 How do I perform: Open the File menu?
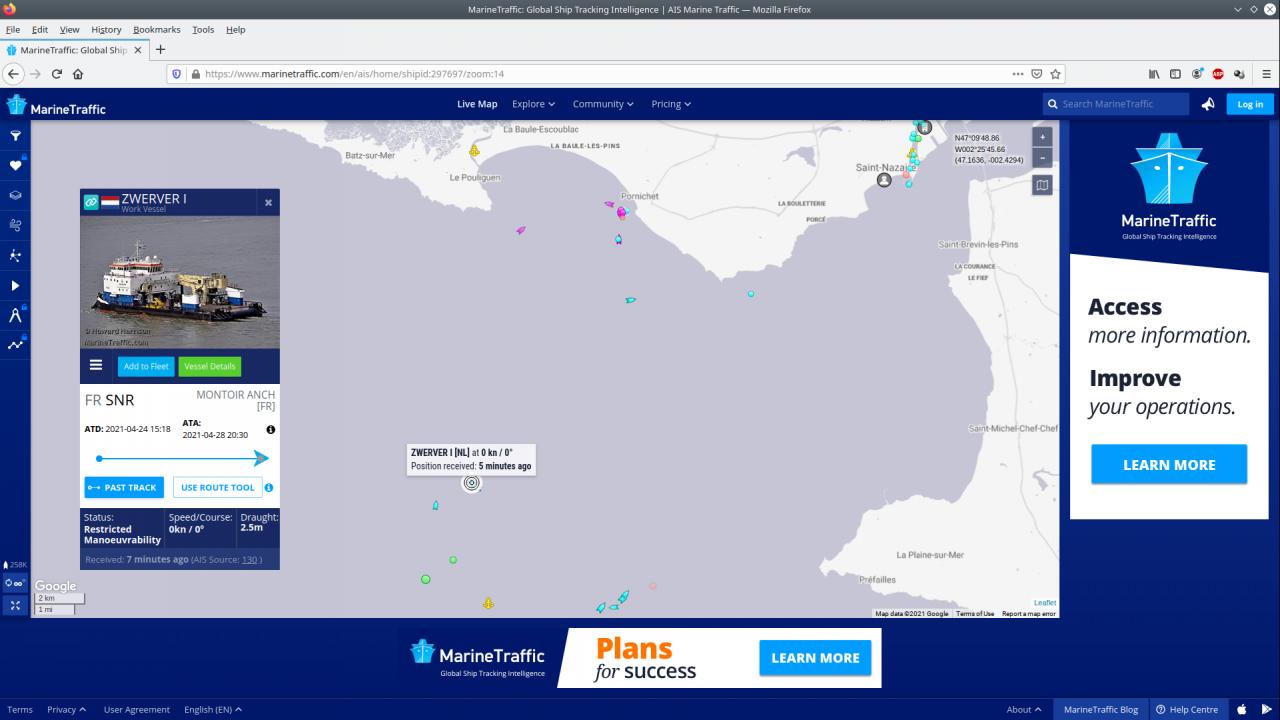(x=13, y=30)
